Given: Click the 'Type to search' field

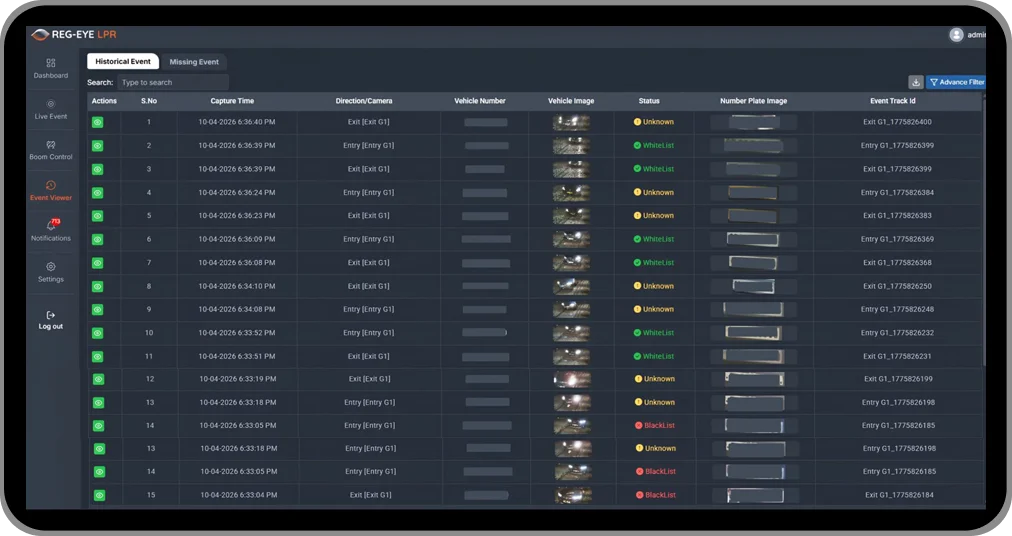Looking at the screenshot, I should (x=173, y=82).
